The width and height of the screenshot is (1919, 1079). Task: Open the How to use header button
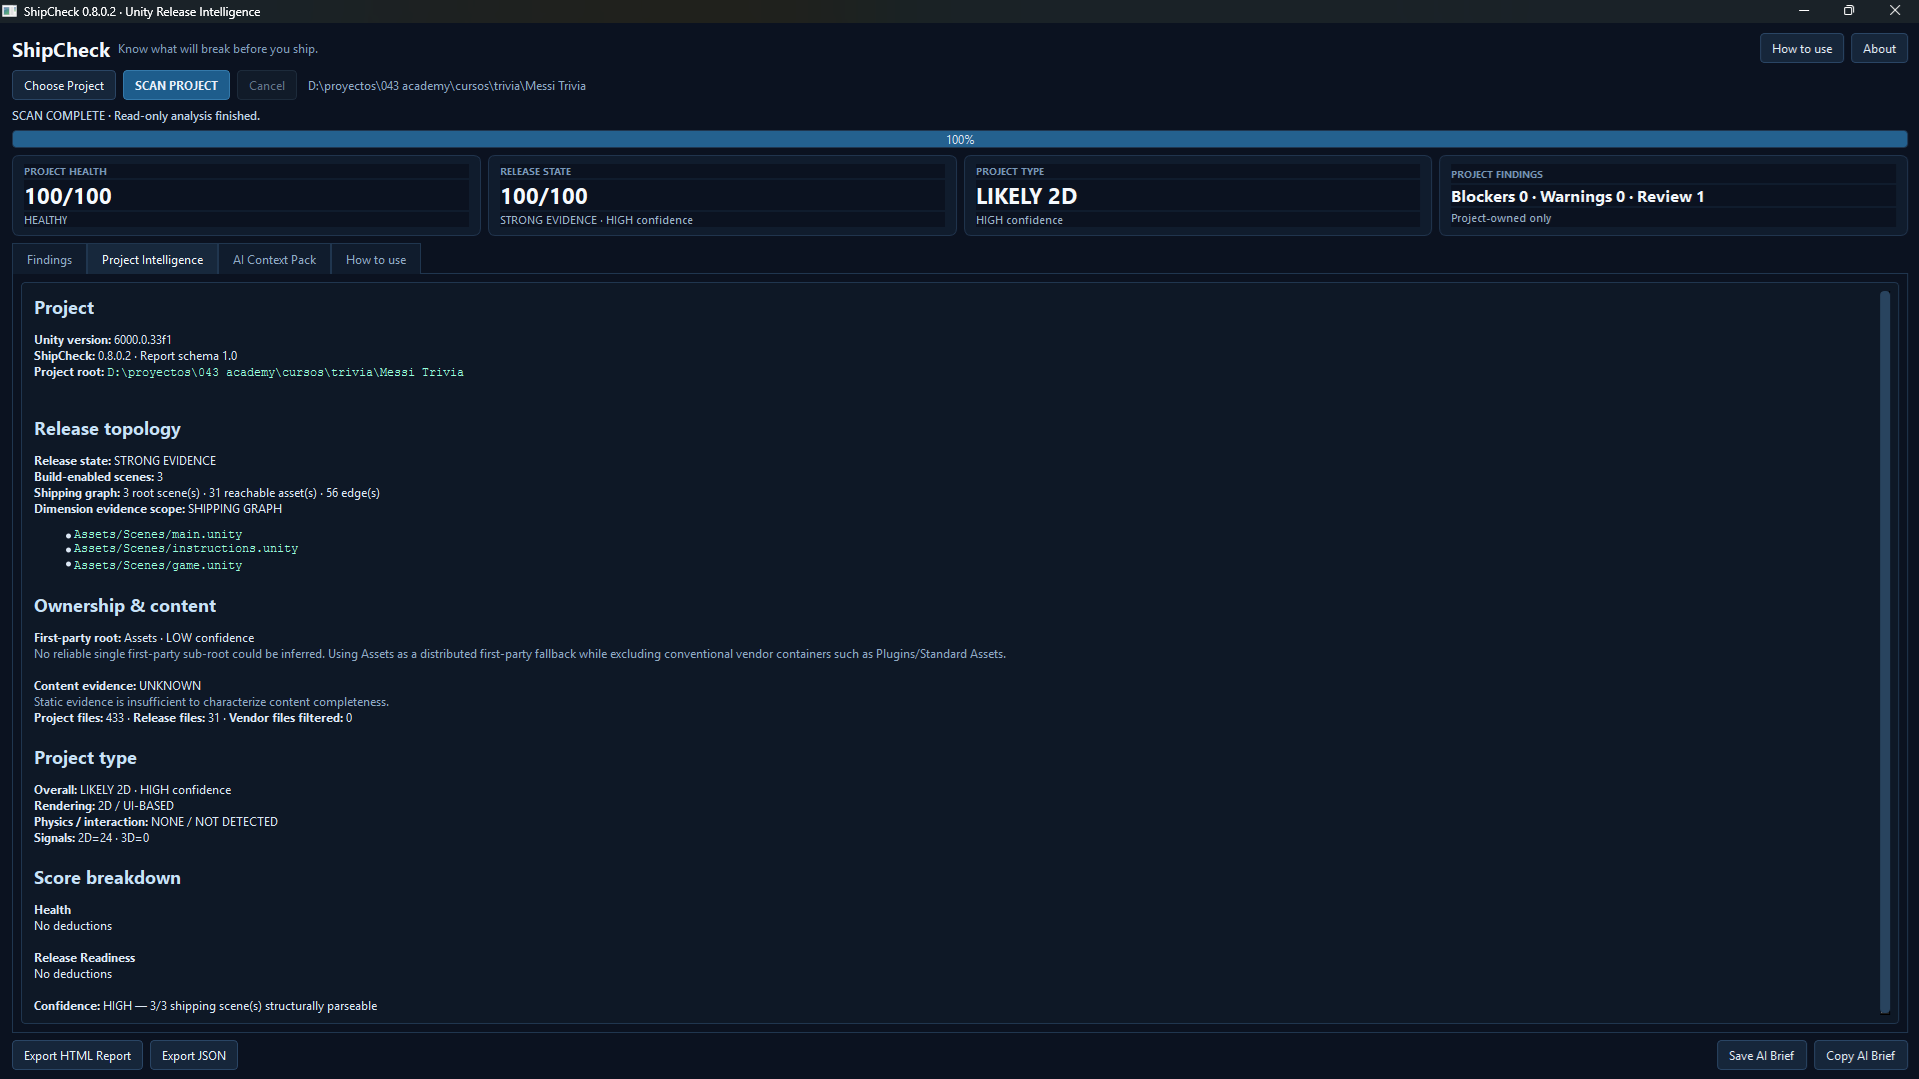[1802, 49]
